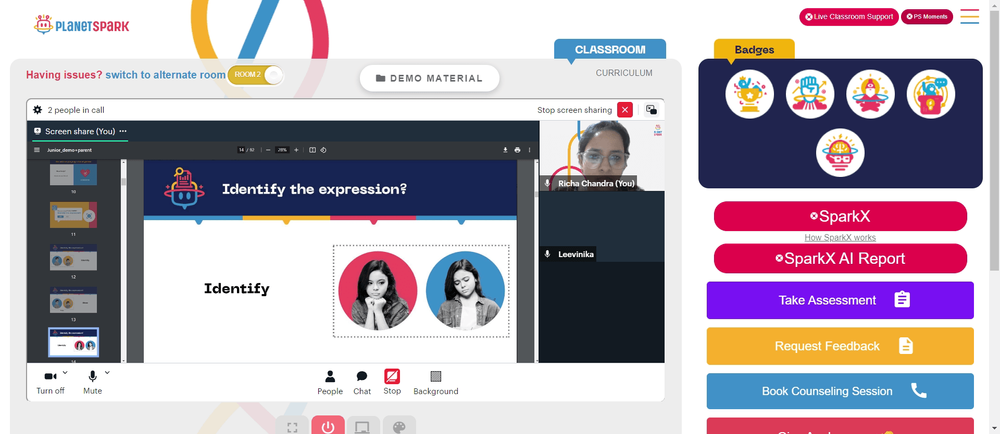Click PDF page number field showing 14
Screen dimensions: 1000x434
pos(242,150)
